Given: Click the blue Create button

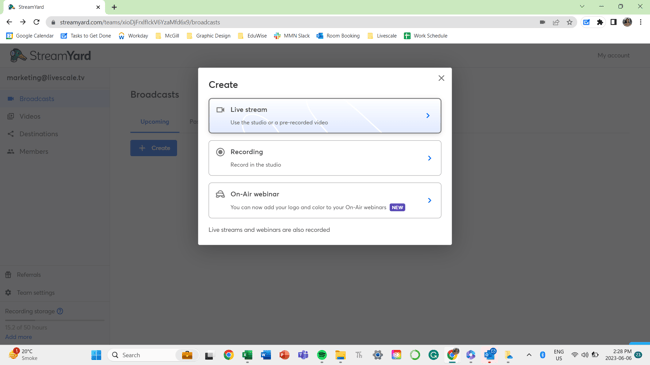Looking at the screenshot, I should (x=153, y=148).
